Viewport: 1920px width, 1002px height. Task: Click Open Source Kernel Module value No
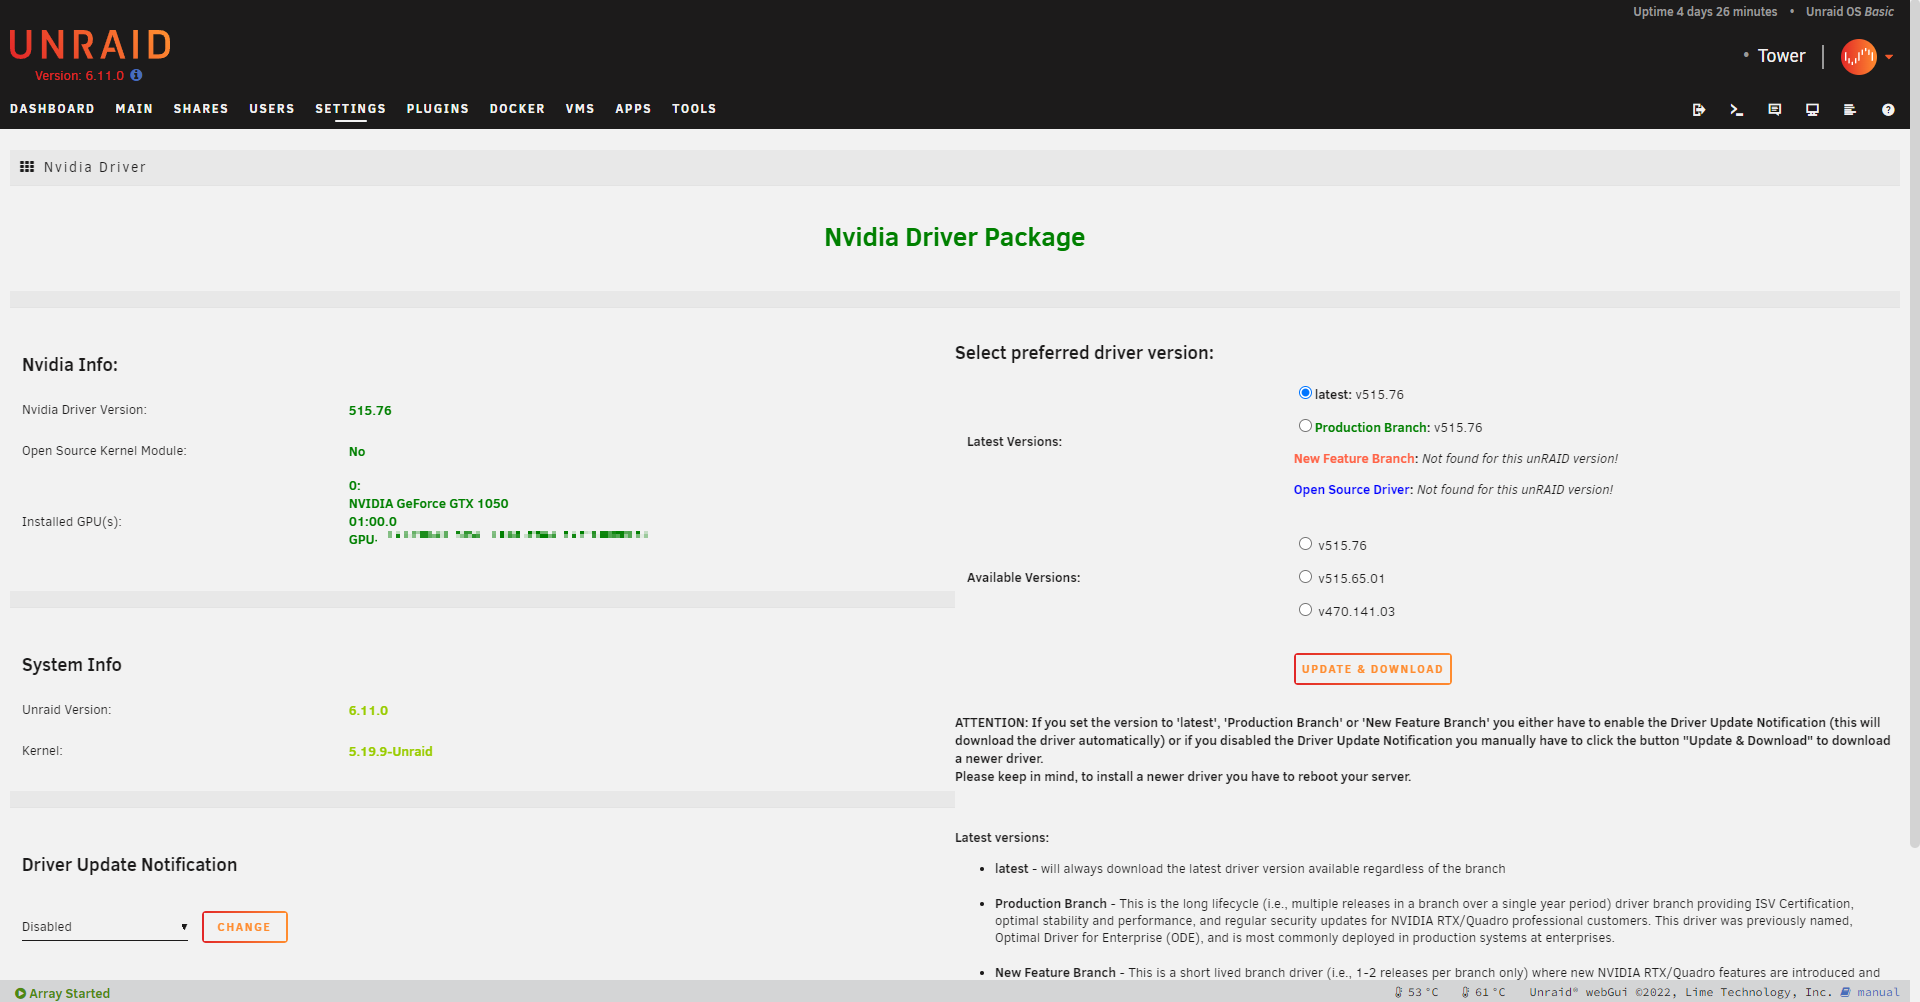click(357, 452)
